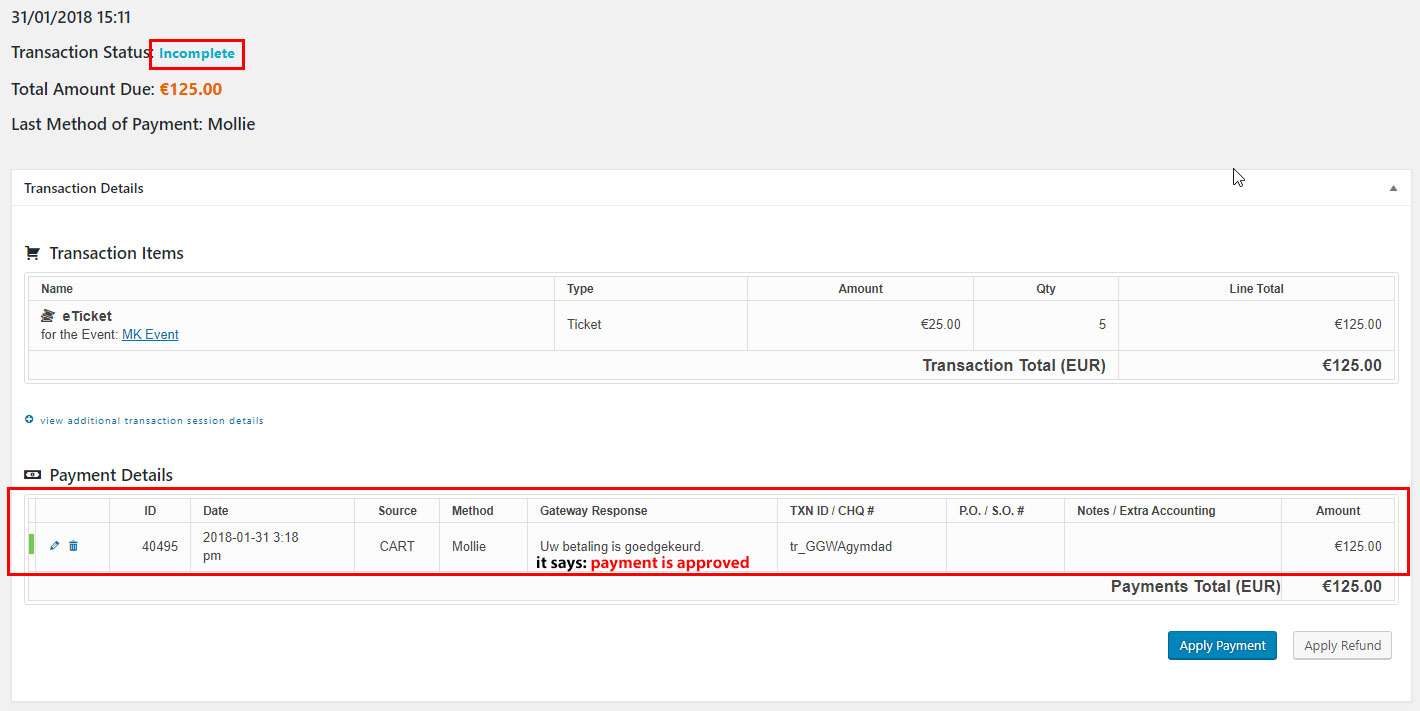Click the TXN ID / CHQ # column header

832,511
